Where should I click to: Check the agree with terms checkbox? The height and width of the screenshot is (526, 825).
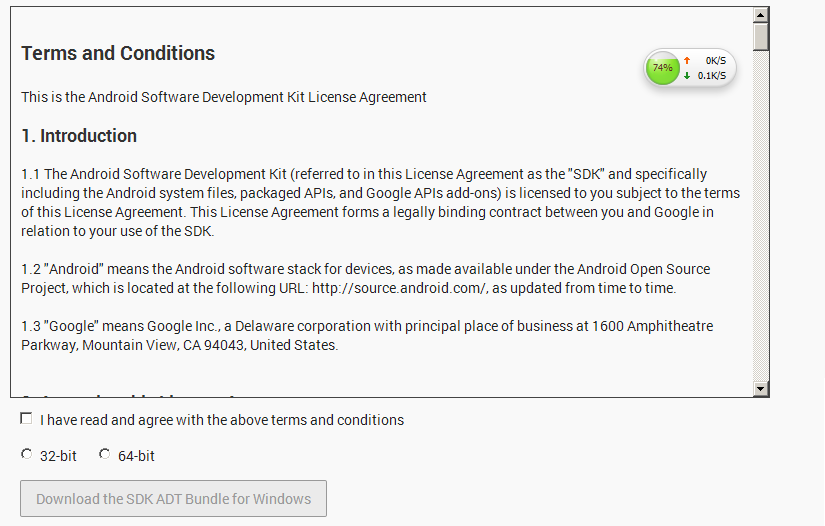[x=27, y=419]
